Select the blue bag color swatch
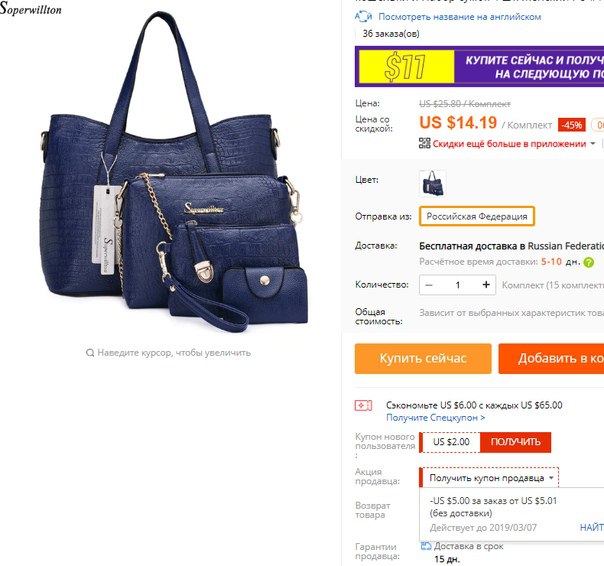The height and width of the screenshot is (566, 604). click(x=432, y=183)
